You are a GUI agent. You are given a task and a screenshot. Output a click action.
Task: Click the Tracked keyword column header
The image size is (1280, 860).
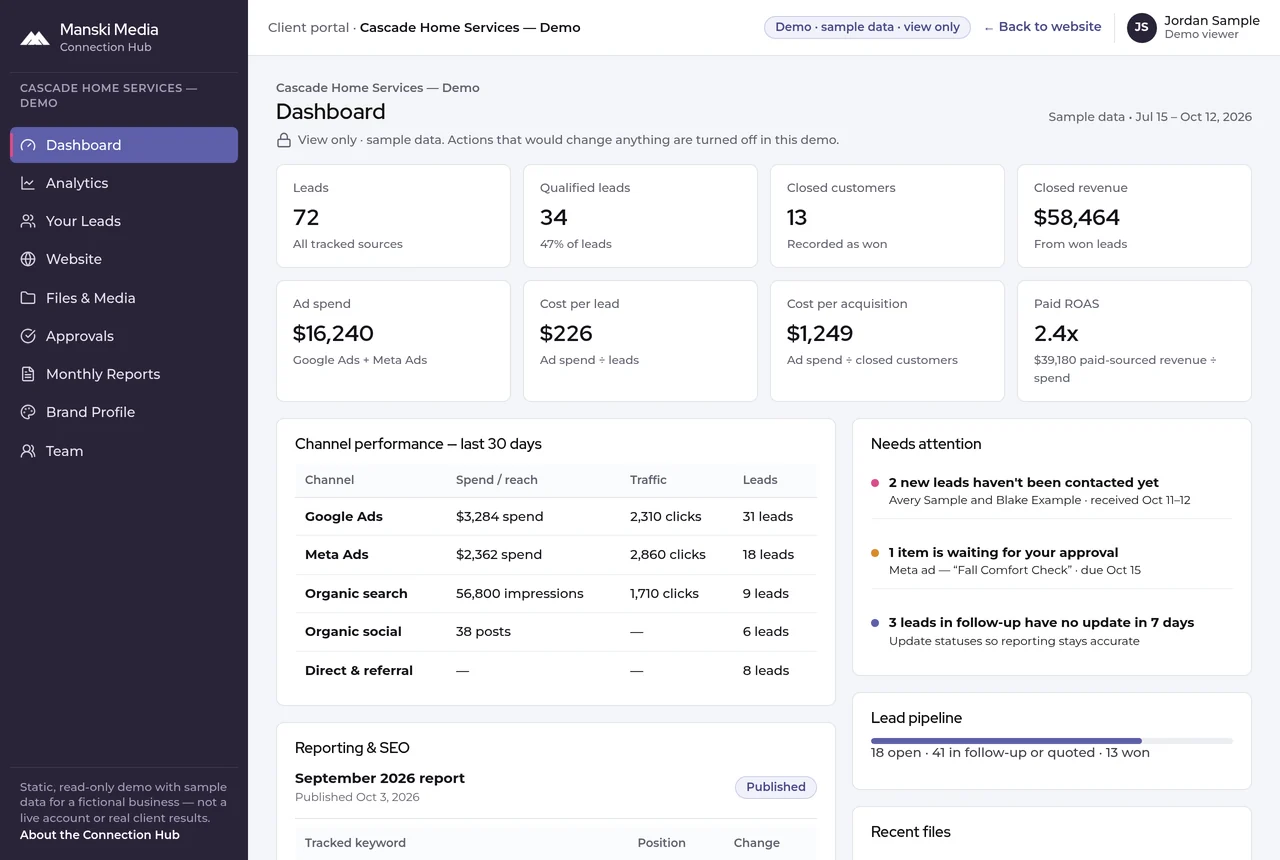(x=356, y=843)
